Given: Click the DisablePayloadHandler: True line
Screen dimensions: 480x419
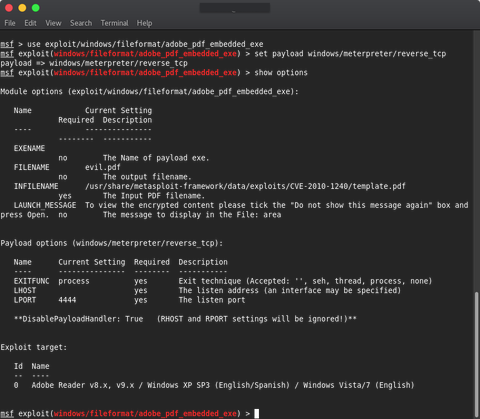Looking at the screenshot, I should 185,319.
